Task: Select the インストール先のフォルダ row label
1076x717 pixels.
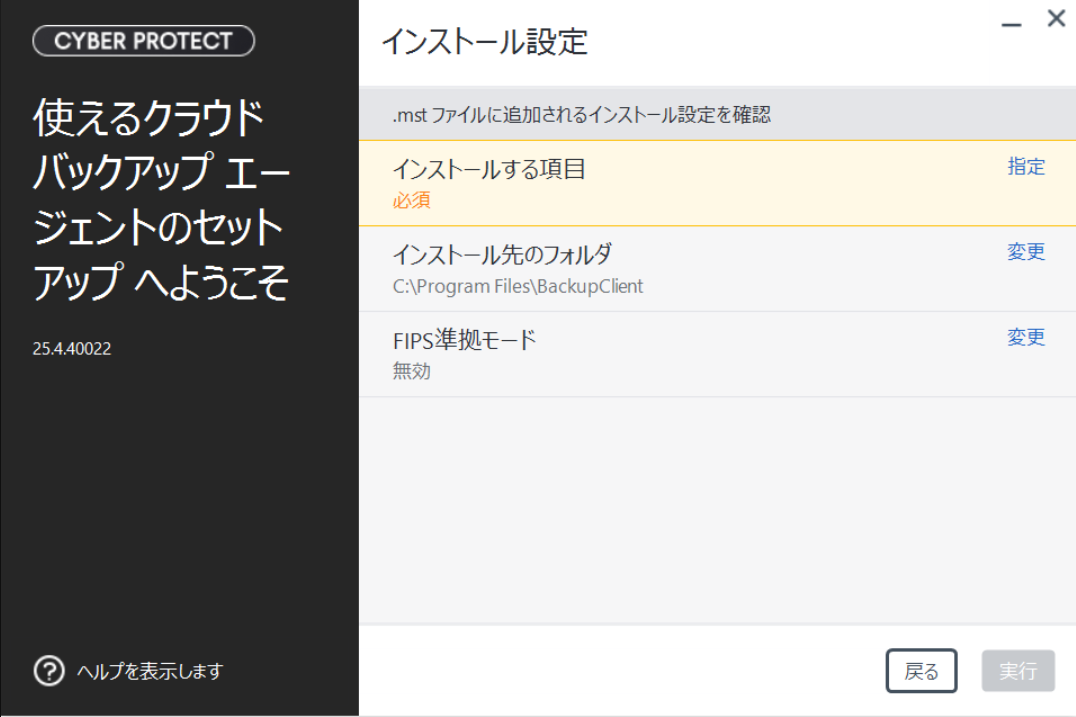Action: (502, 255)
